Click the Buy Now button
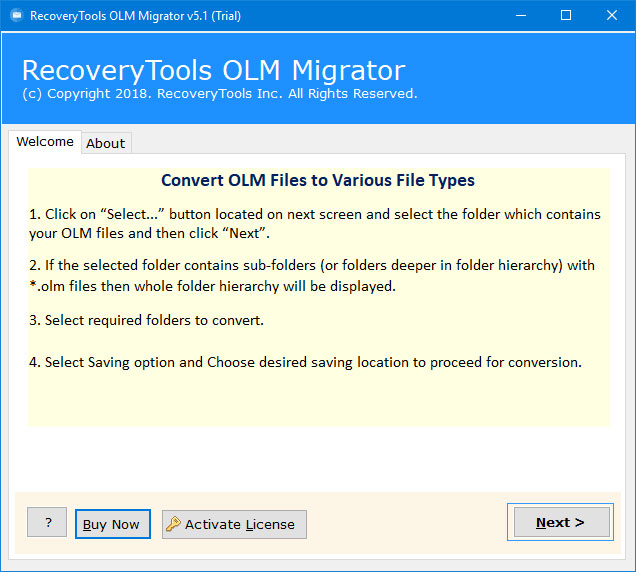This screenshot has height=572, width=636. [113, 524]
